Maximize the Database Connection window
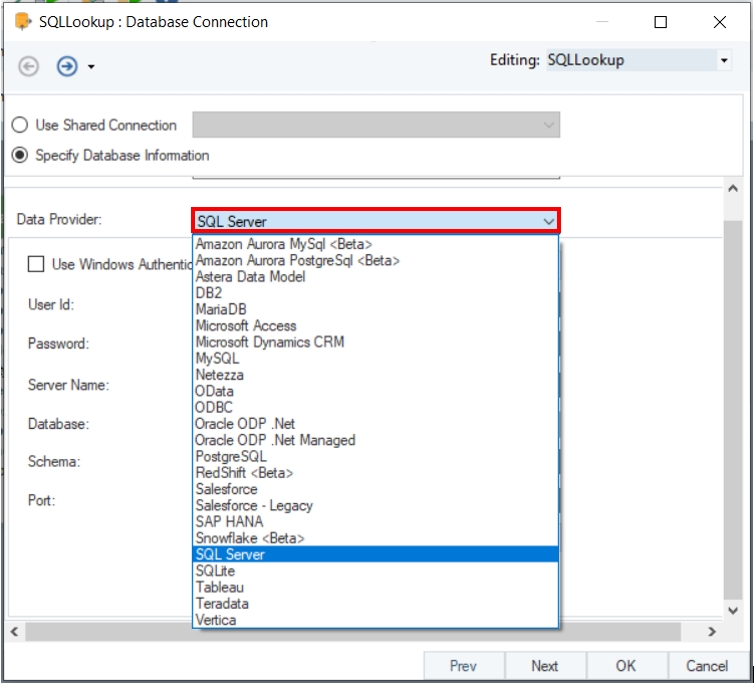 click(661, 22)
